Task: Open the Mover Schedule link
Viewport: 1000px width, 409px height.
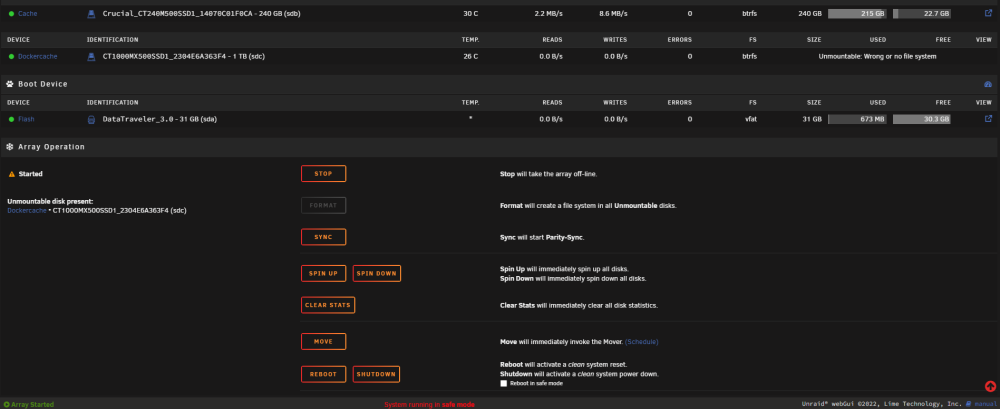Action: click(641, 342)
